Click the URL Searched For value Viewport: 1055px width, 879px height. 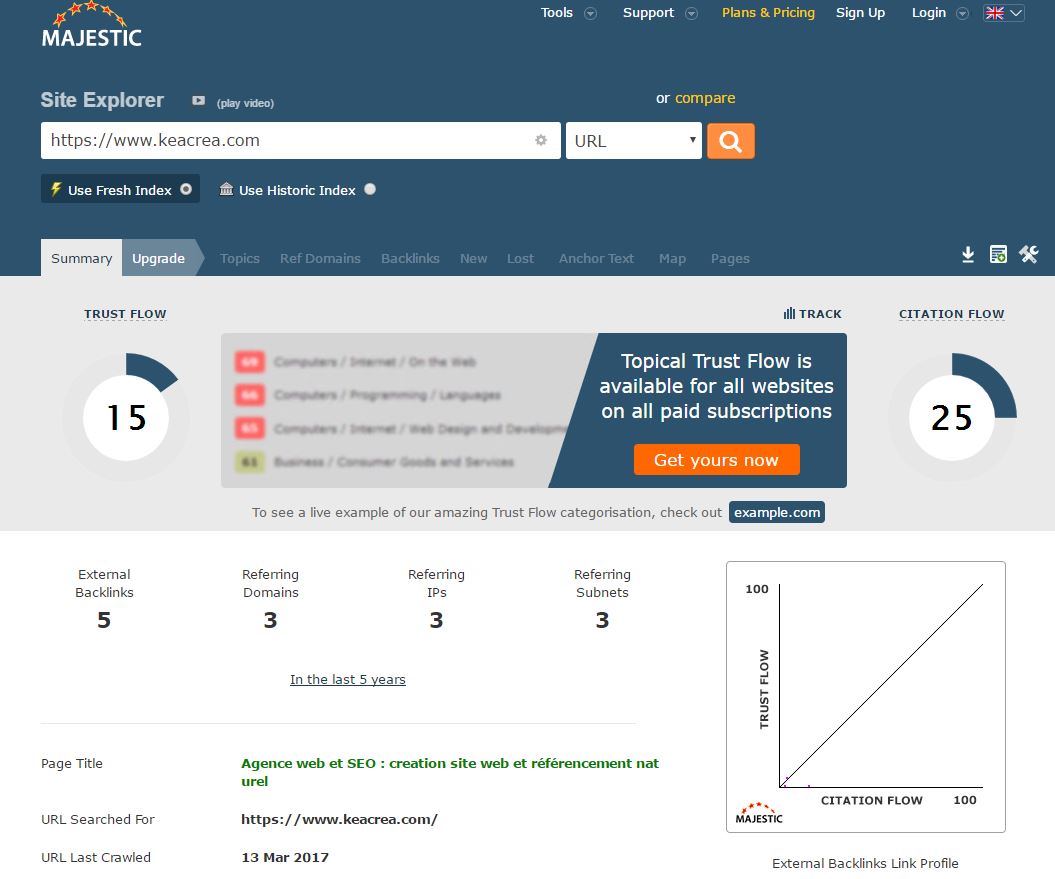pyautogui.click(x=339, y=819)
